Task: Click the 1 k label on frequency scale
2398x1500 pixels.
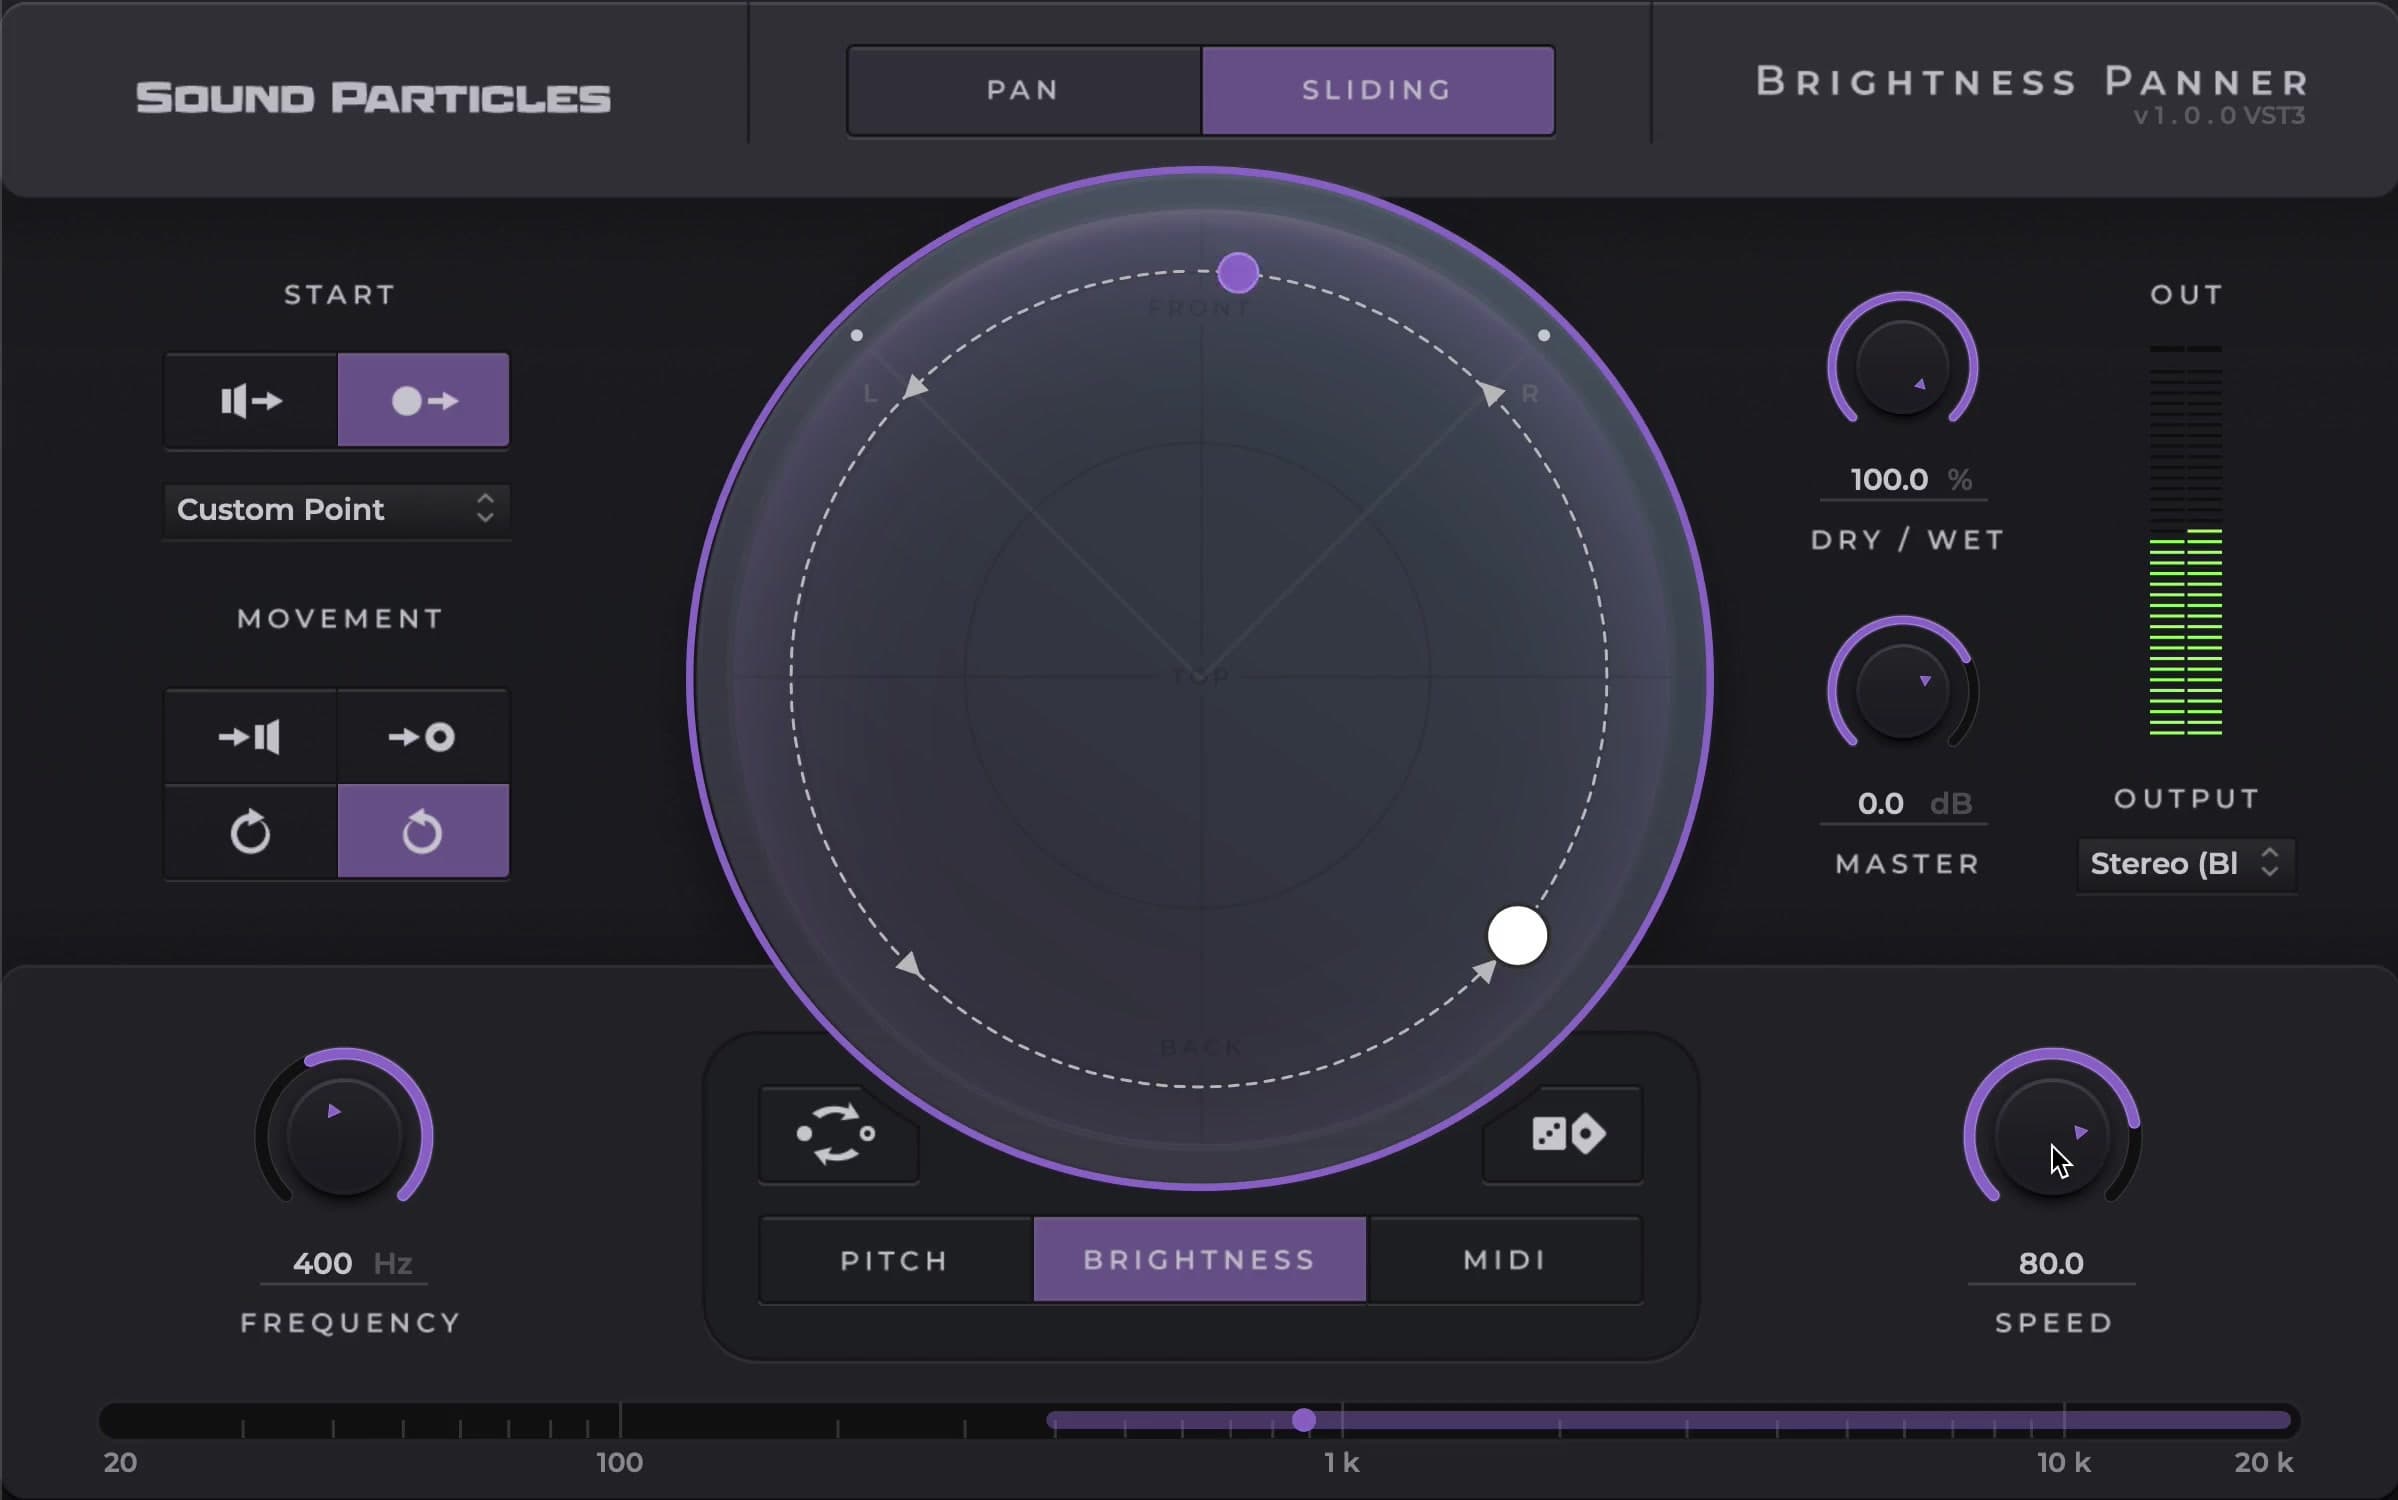Action: pos(1342,1463)
